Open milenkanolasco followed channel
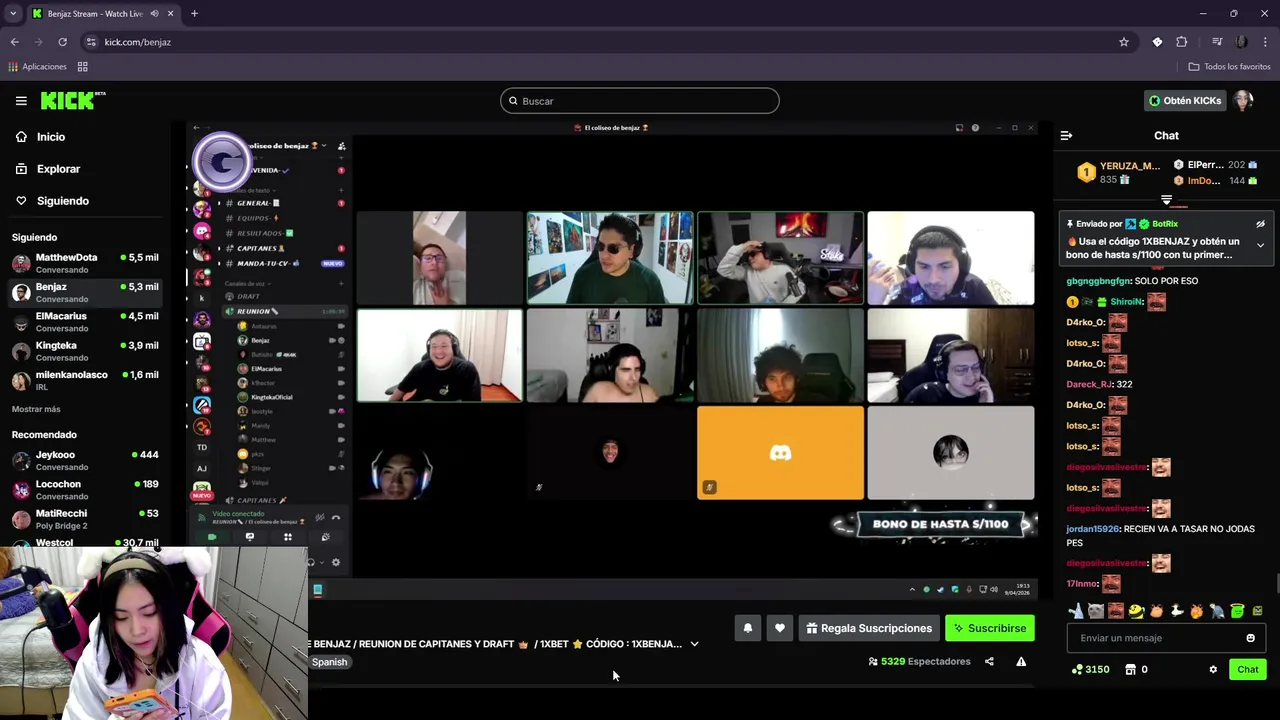Viewport: 1280px width, 720px height. tap(85, 380)
